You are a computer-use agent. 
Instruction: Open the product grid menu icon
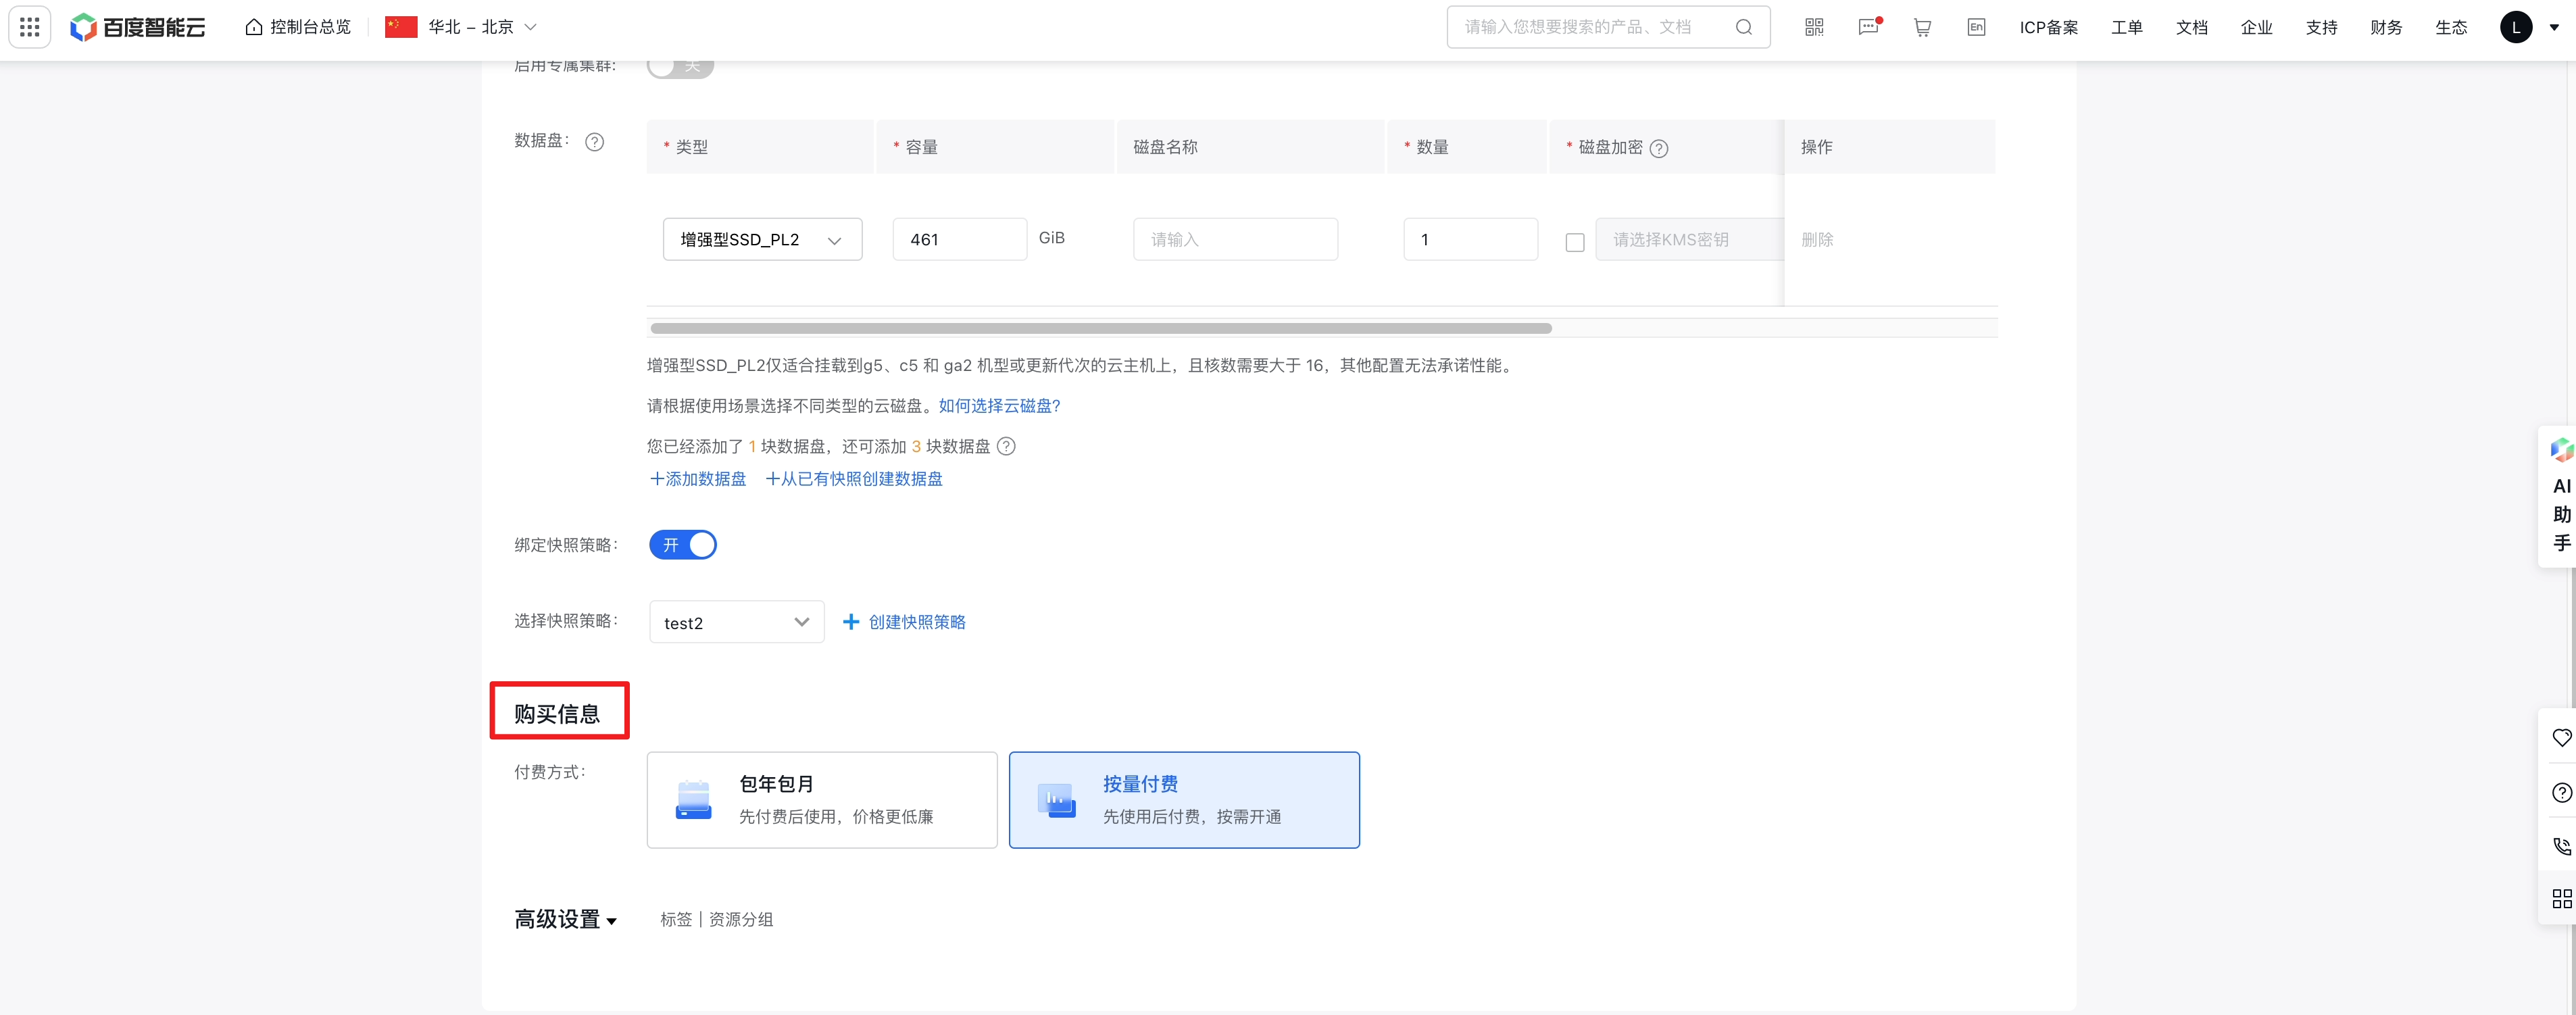(x=30, y=27)
